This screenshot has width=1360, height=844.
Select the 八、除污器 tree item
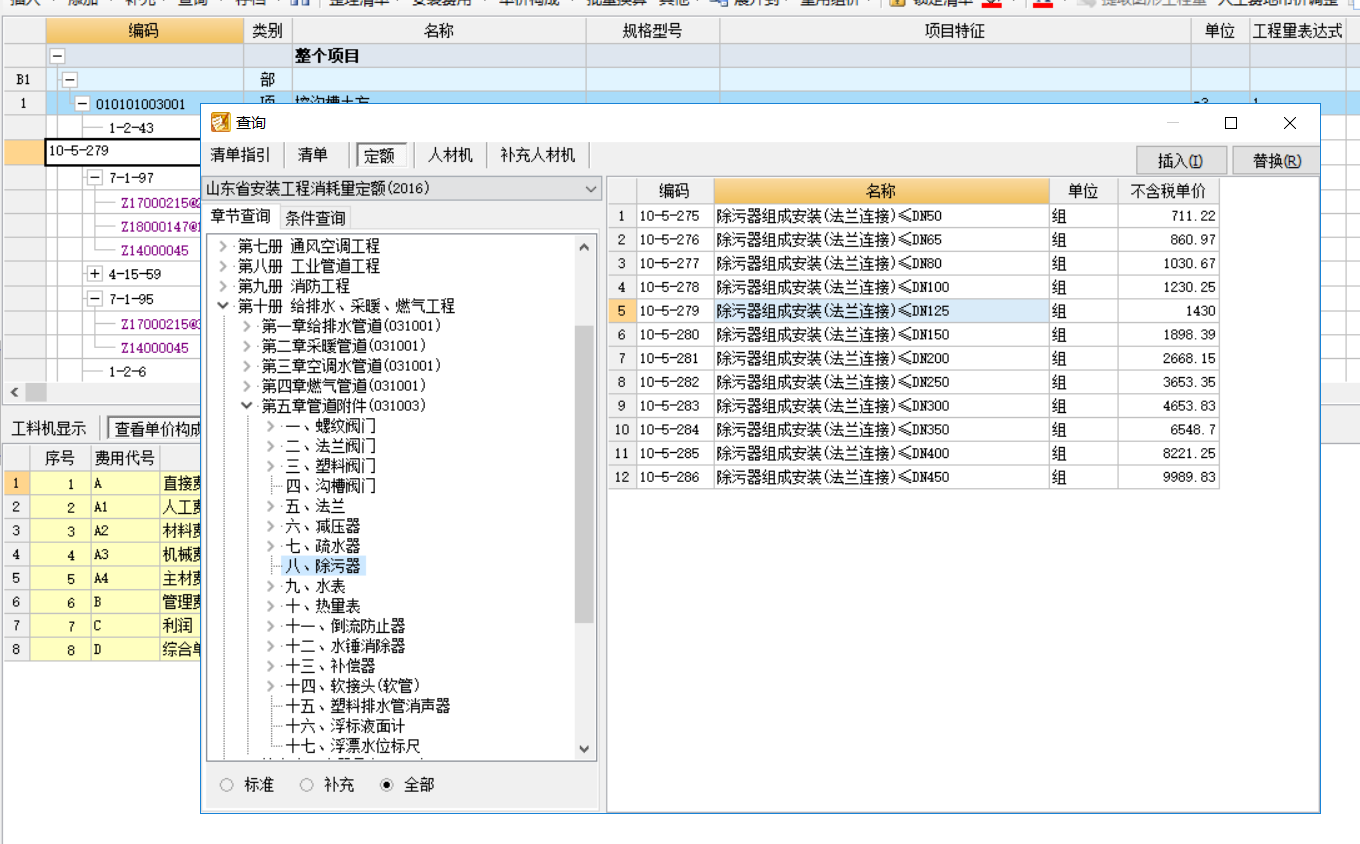coord(322,566)
